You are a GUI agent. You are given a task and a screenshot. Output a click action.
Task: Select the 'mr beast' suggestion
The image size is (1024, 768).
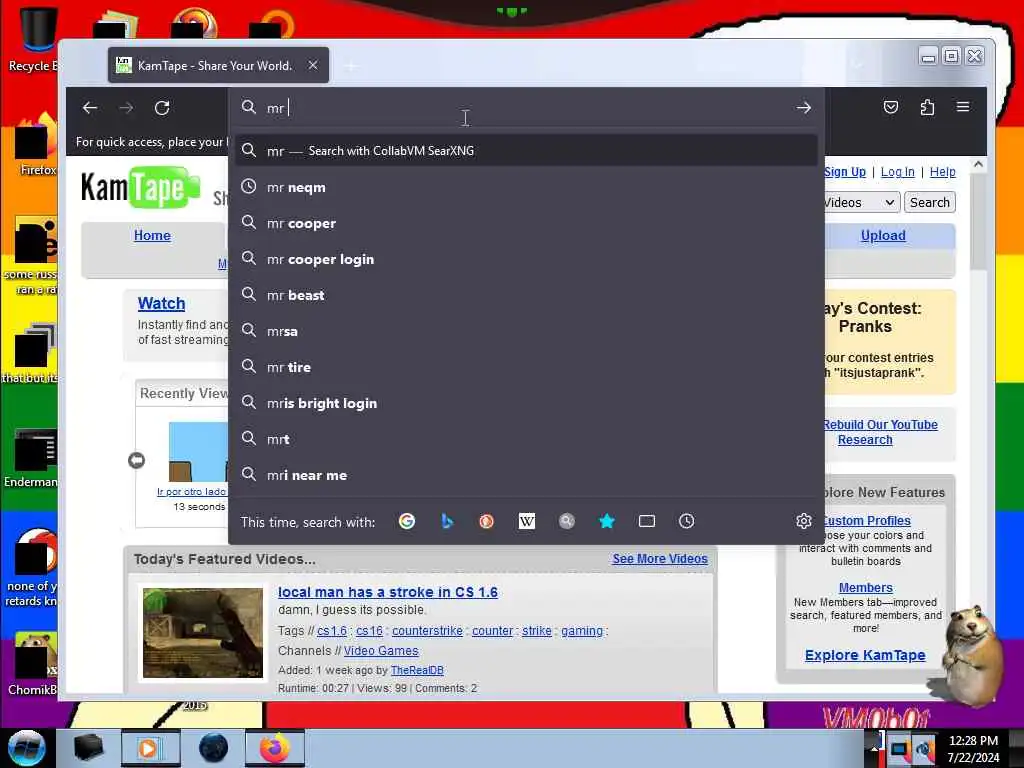[526, 295]
